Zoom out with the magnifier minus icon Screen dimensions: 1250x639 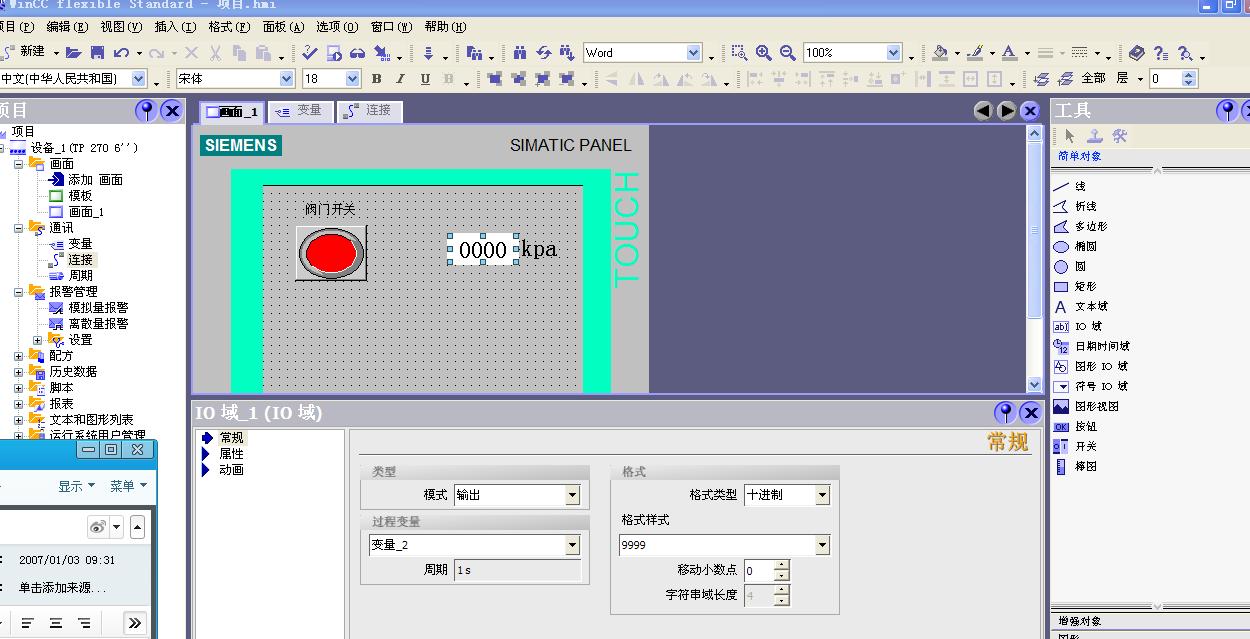[787, 52]
